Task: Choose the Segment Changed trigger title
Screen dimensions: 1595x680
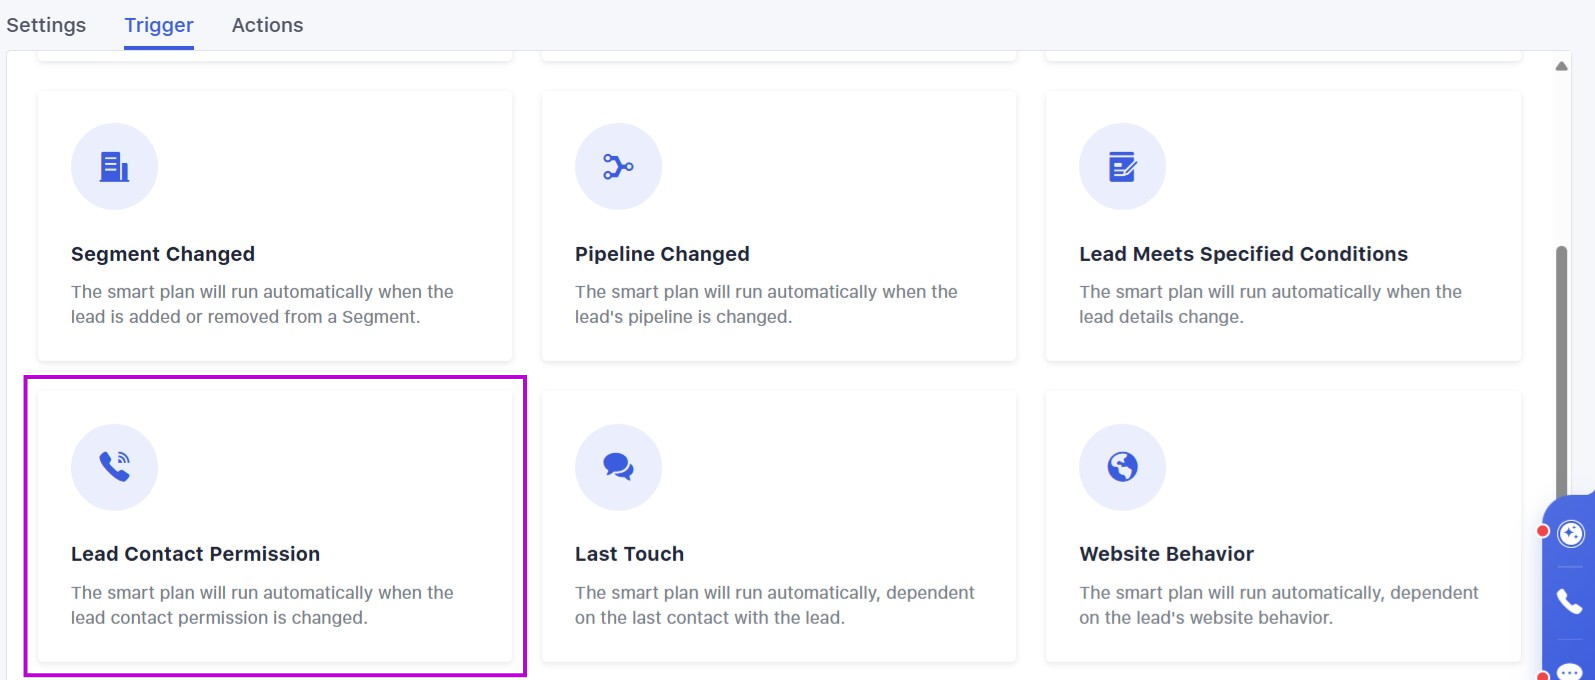Action: point(163,254)
